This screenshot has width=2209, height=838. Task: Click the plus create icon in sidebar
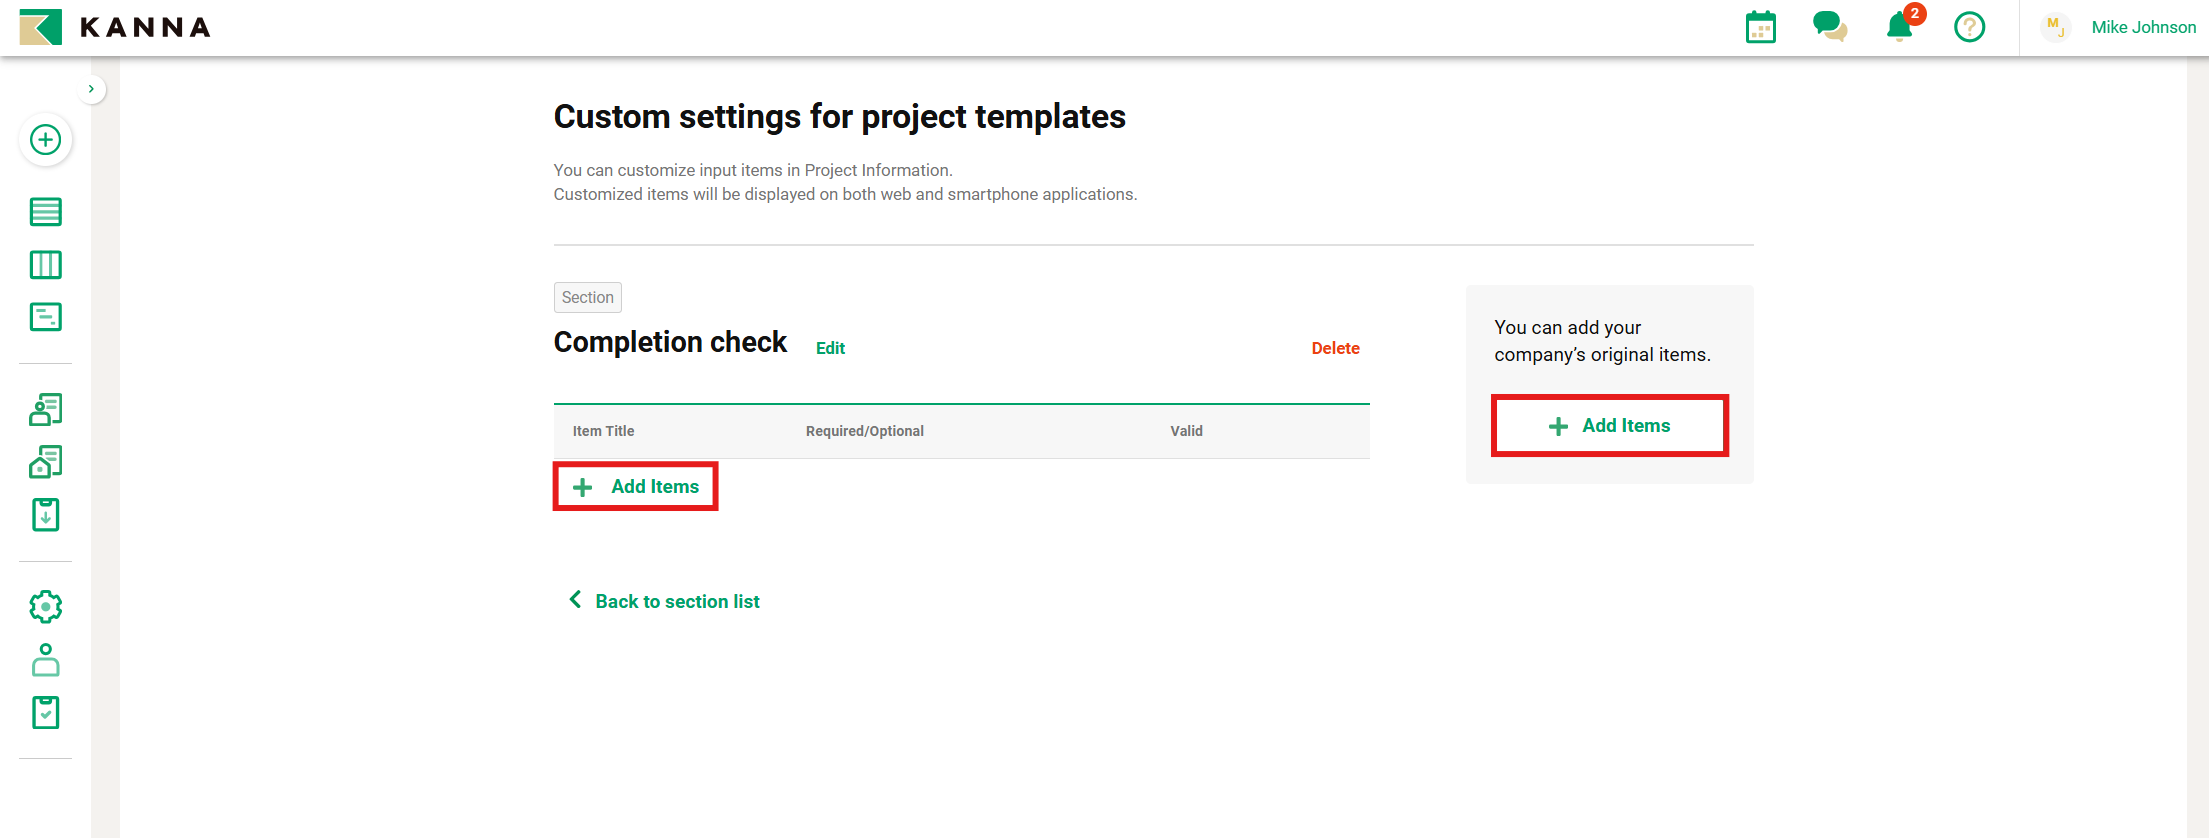[x=45, y=140]
